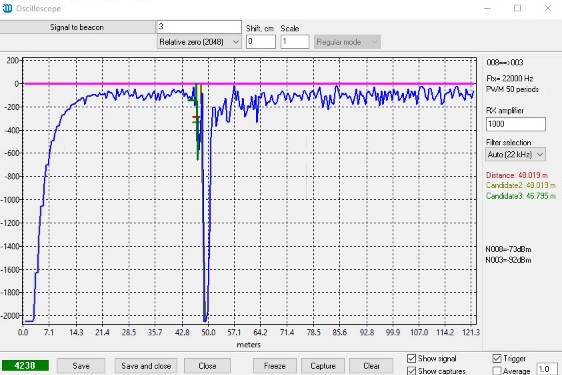Click the N003=-92dBm text
The width and height of the screenshot is (562, 375).
coord(508,260)
